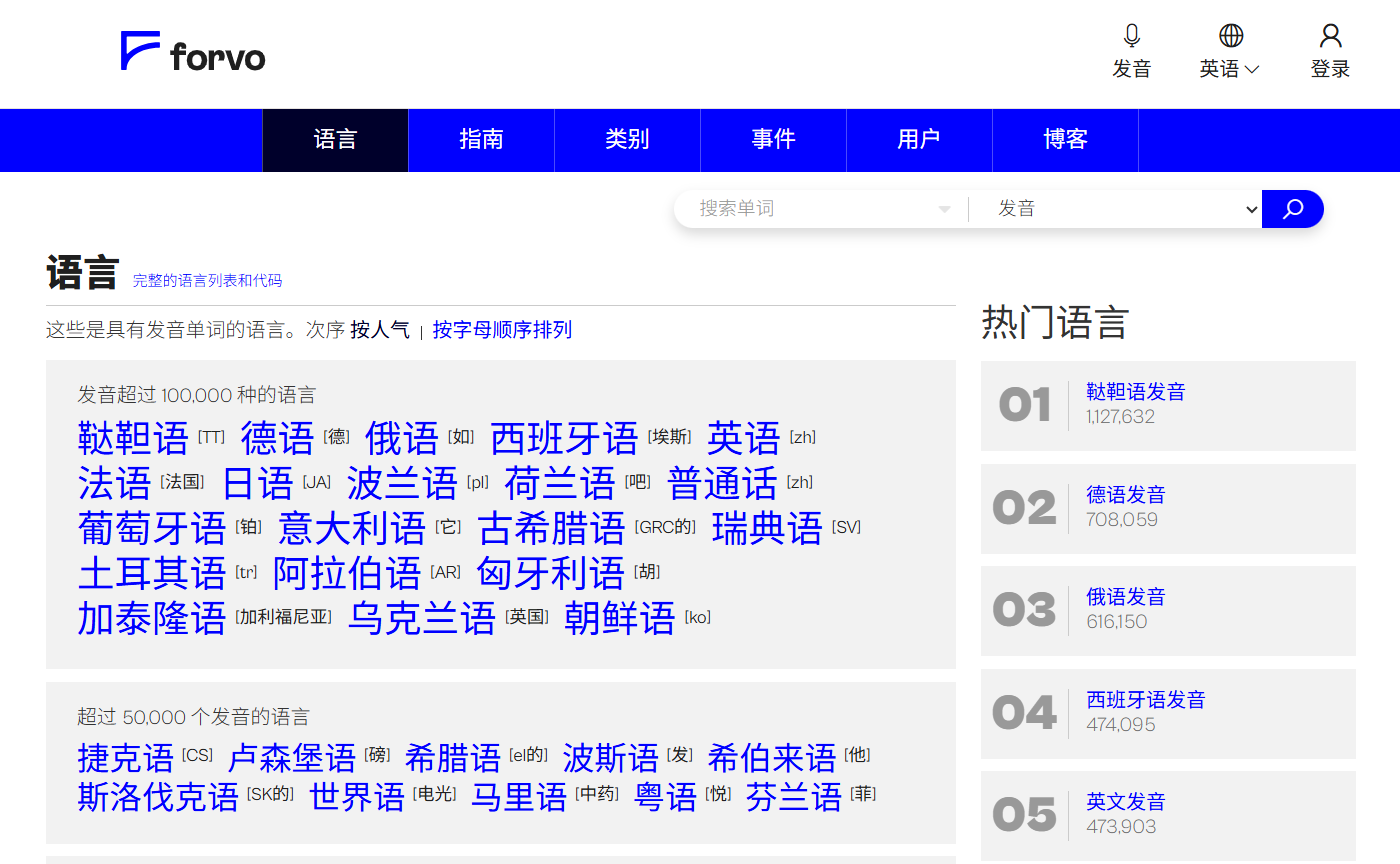1400x864 pixels.
Task: Go to the 事件 navigation tab
Action: pos(773,140)
